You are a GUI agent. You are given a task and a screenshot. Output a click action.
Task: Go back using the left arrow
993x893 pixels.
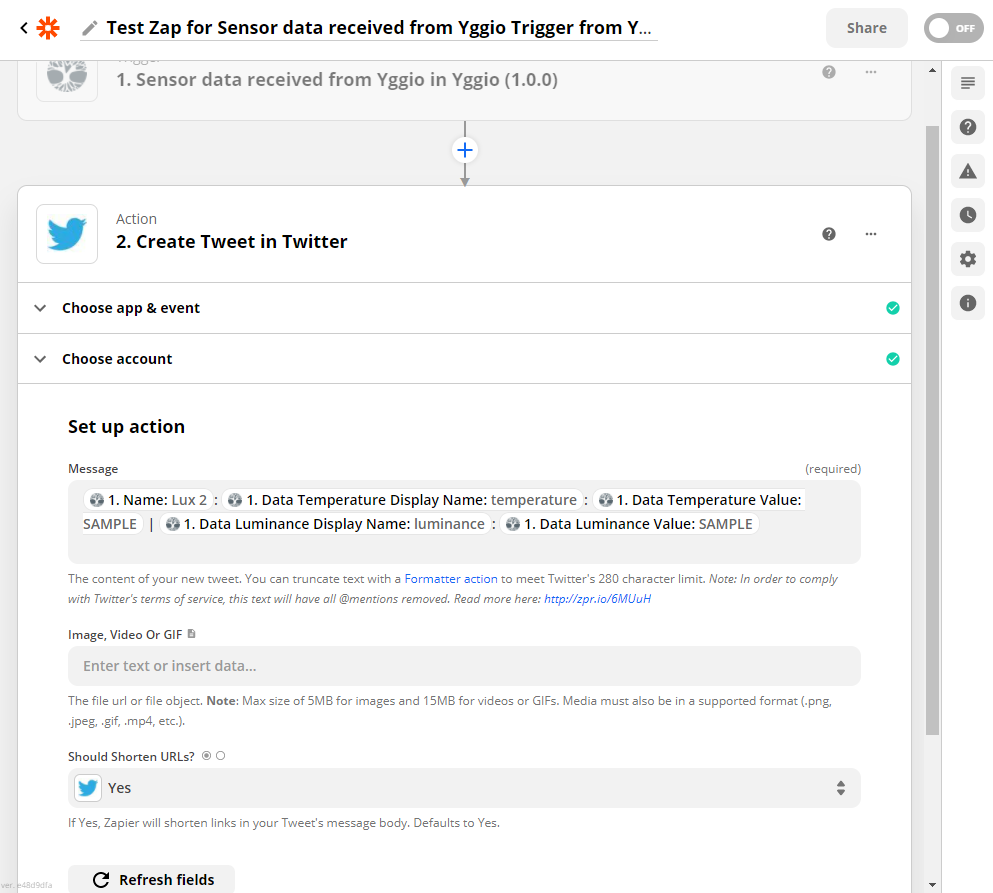pos(24,28)
